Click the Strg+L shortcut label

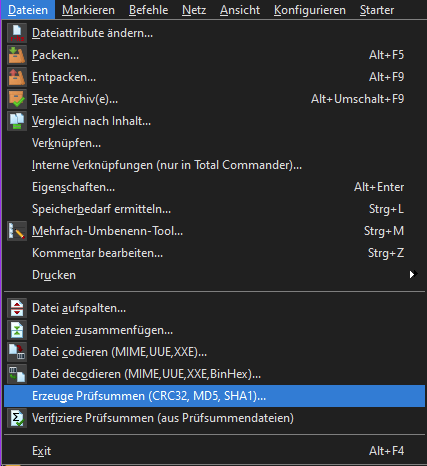[x=386, y=209]
